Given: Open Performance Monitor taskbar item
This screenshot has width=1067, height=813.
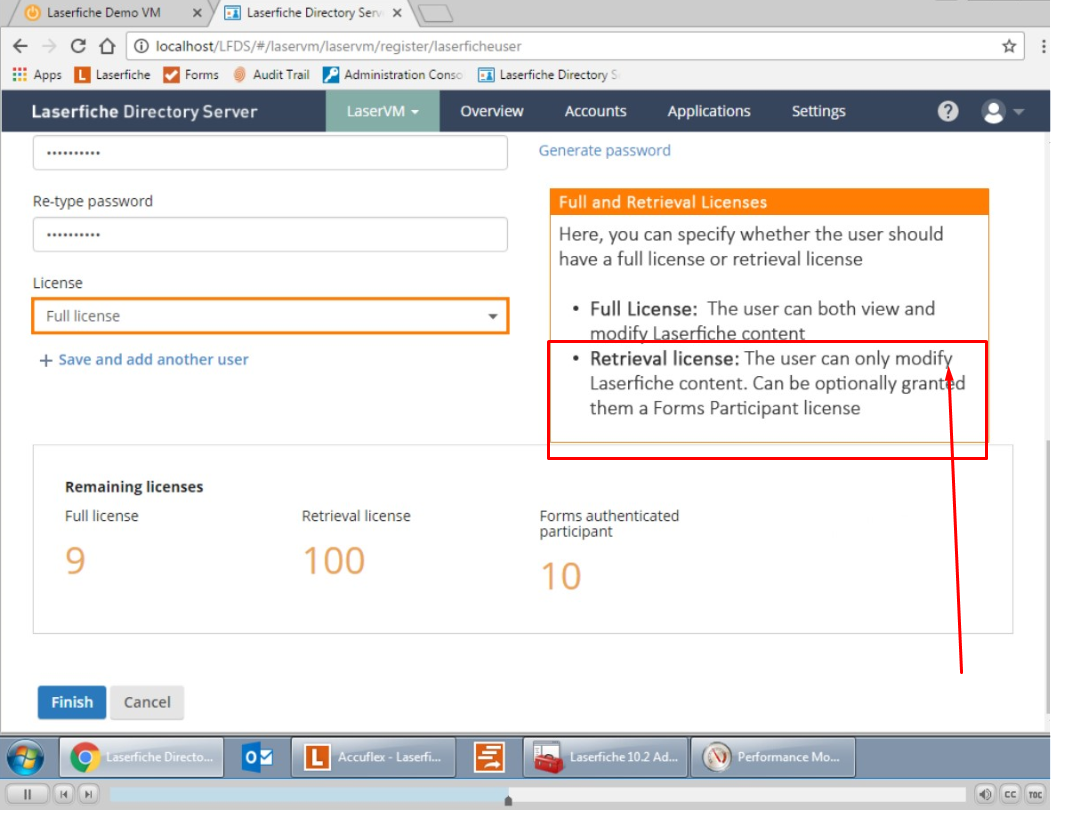Looking at the screenshot, I should point(773,757).
